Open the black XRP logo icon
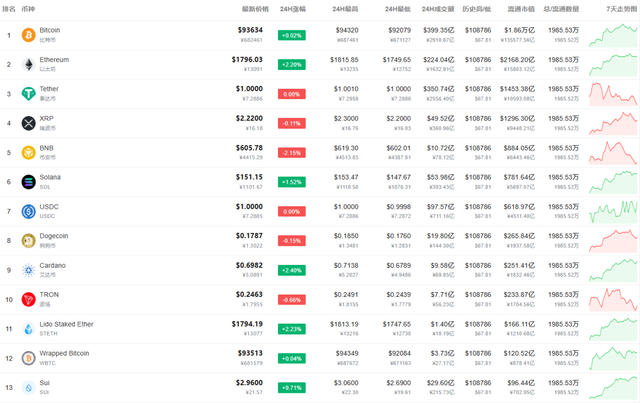Image resolution: width=640 pixels, height=403 pixels. 29,123
